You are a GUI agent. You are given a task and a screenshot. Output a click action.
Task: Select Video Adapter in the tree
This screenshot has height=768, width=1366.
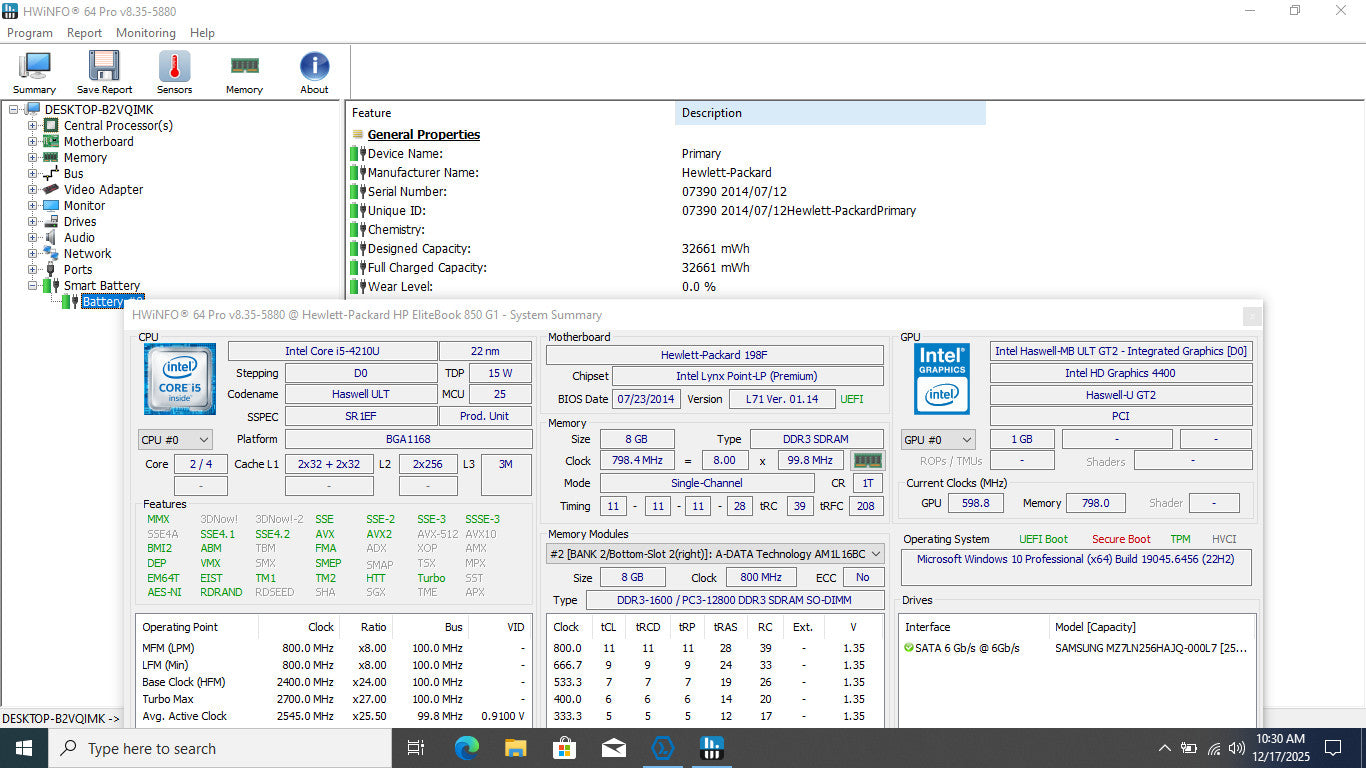tap(103, 190)
